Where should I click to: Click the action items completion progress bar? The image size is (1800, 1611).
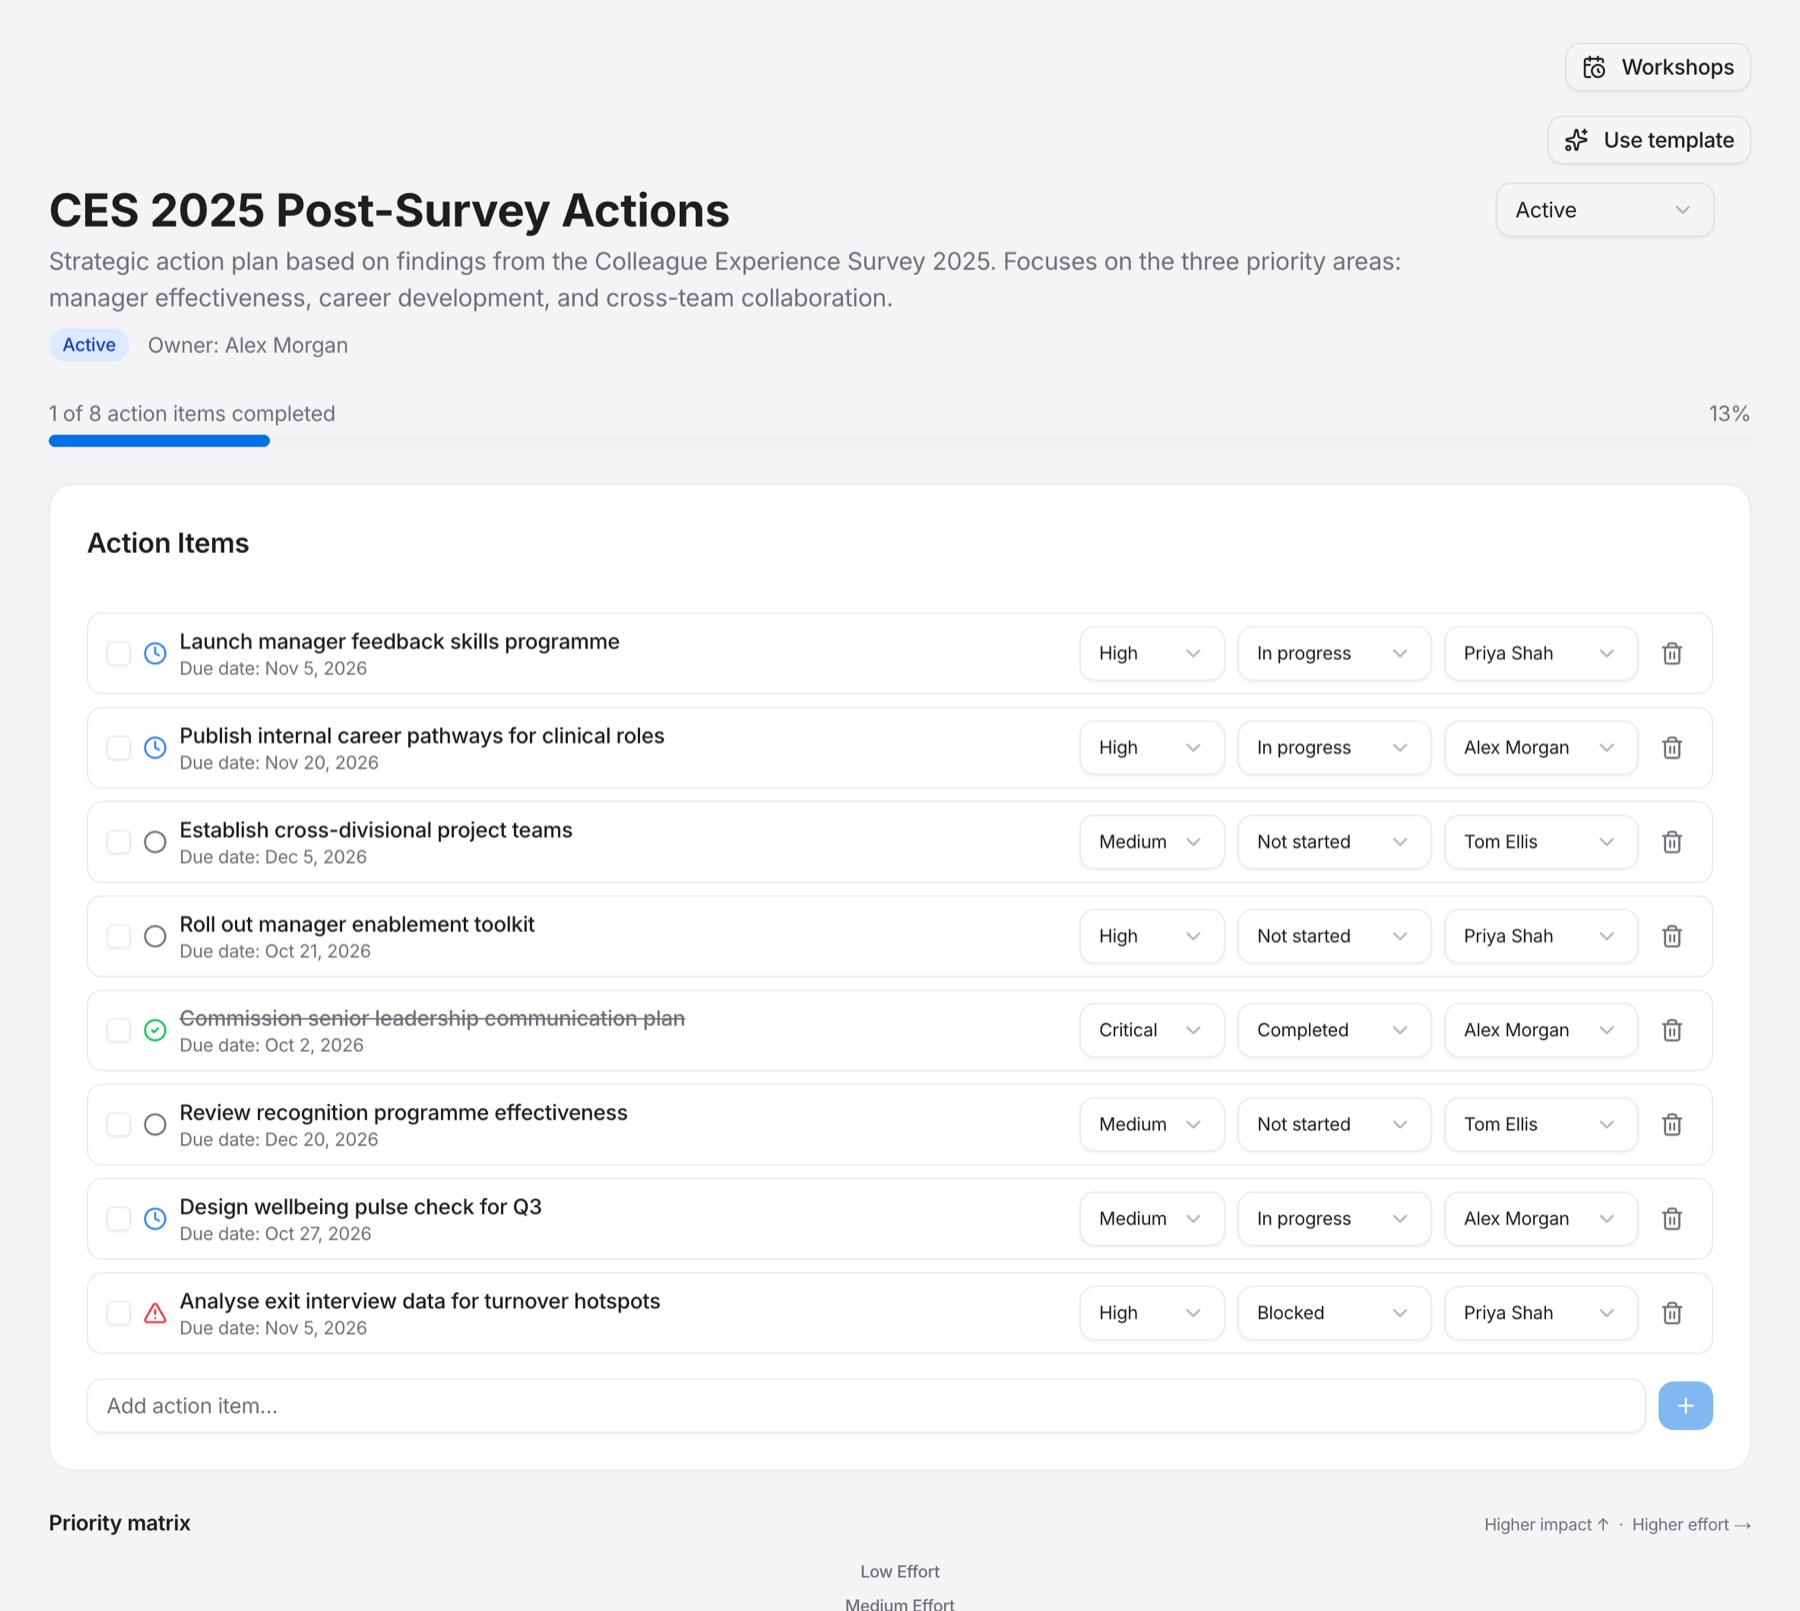pyautogui.click(x=899, y=441)
